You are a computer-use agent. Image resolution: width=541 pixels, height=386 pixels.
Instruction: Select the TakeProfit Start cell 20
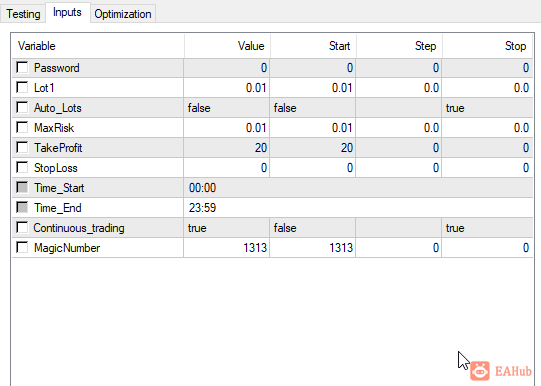pyautogui.click(x=313, y=148)
